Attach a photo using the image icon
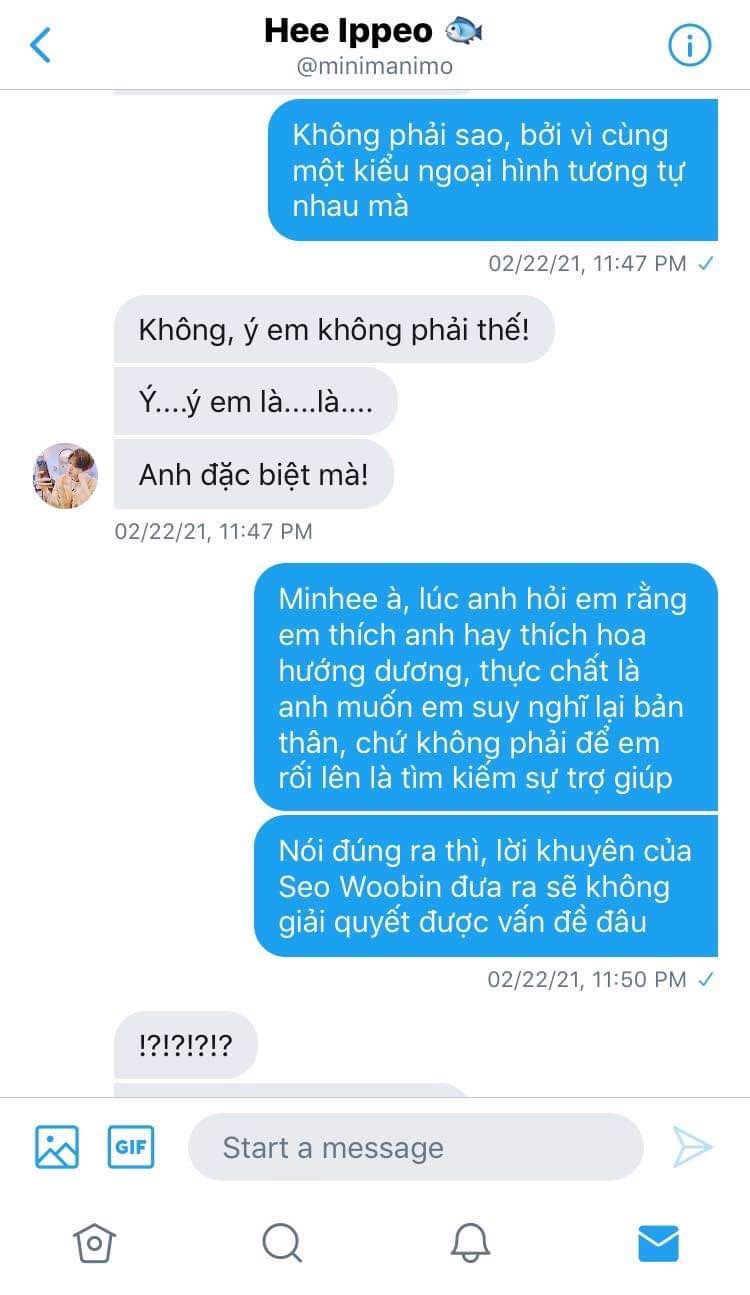 [x=57, y=1147]
